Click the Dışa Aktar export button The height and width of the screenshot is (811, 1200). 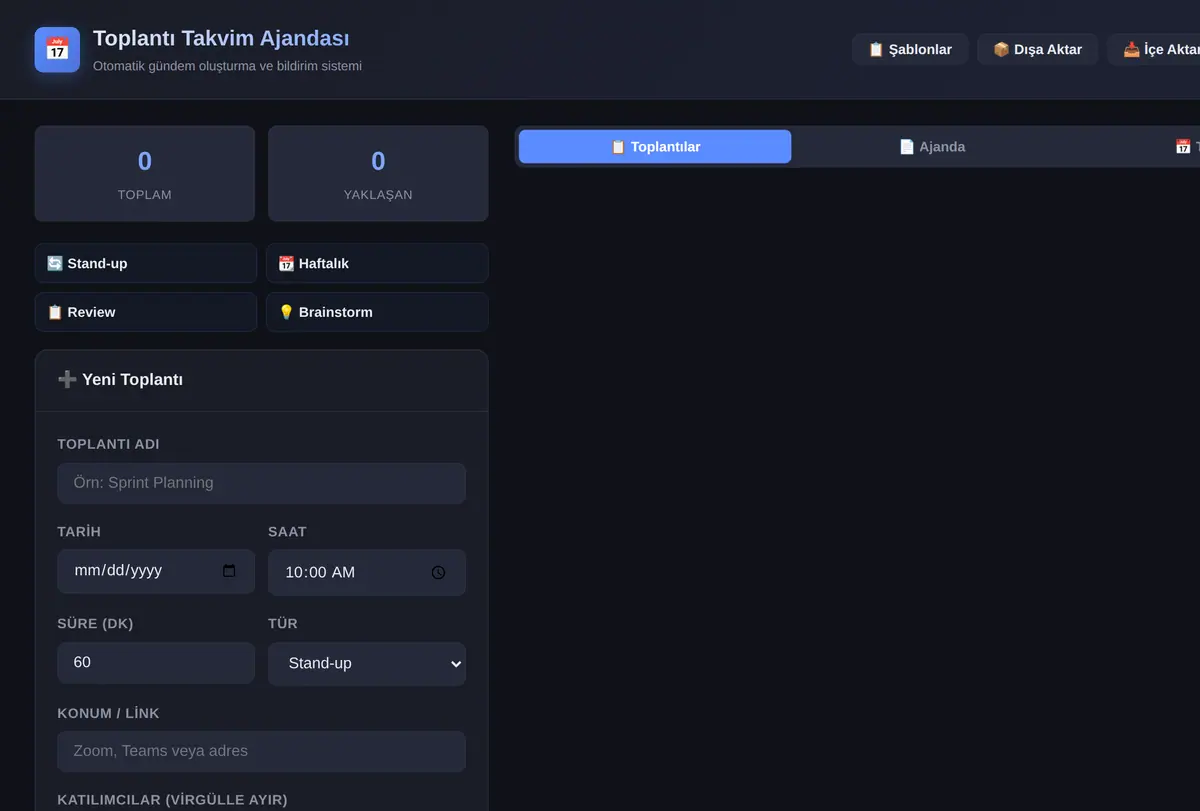pyautogui.click(x=1037, y=49)
